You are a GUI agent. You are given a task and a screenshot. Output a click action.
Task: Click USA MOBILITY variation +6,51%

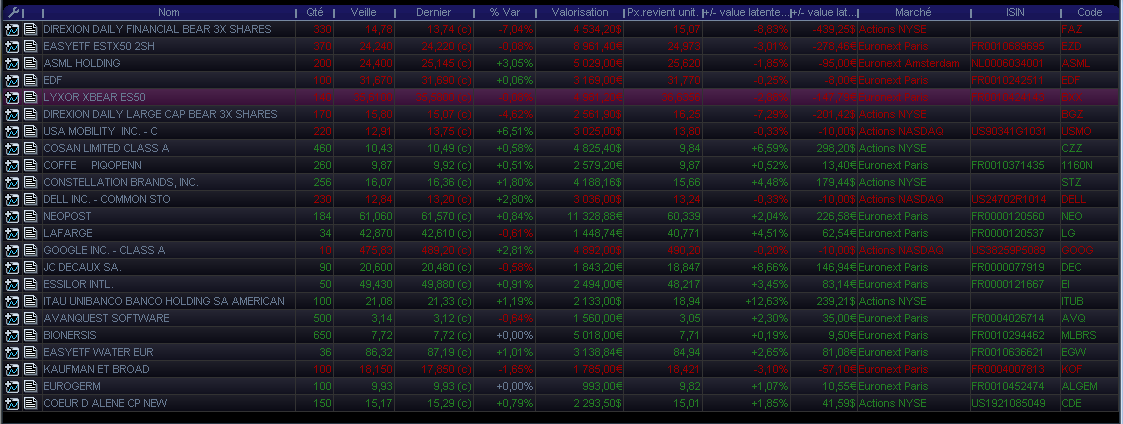coord(513,131)
